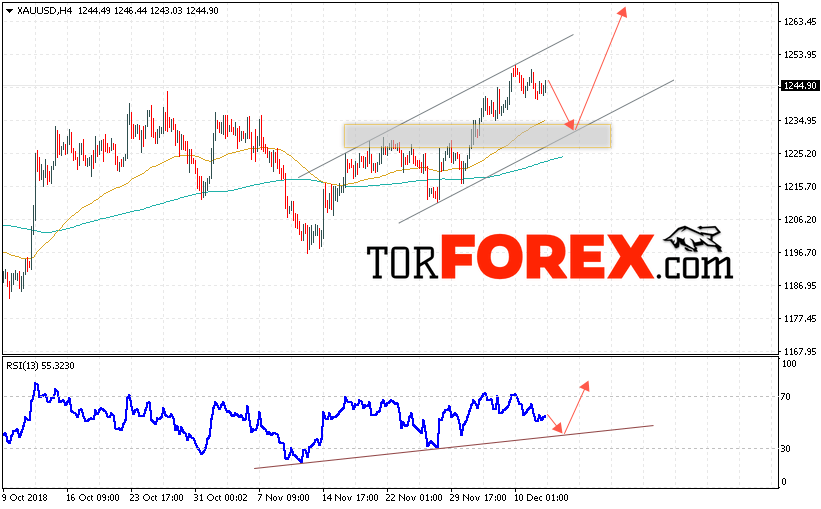Select the RSI(13) 55.3230 indicator label

pos(40,366)
